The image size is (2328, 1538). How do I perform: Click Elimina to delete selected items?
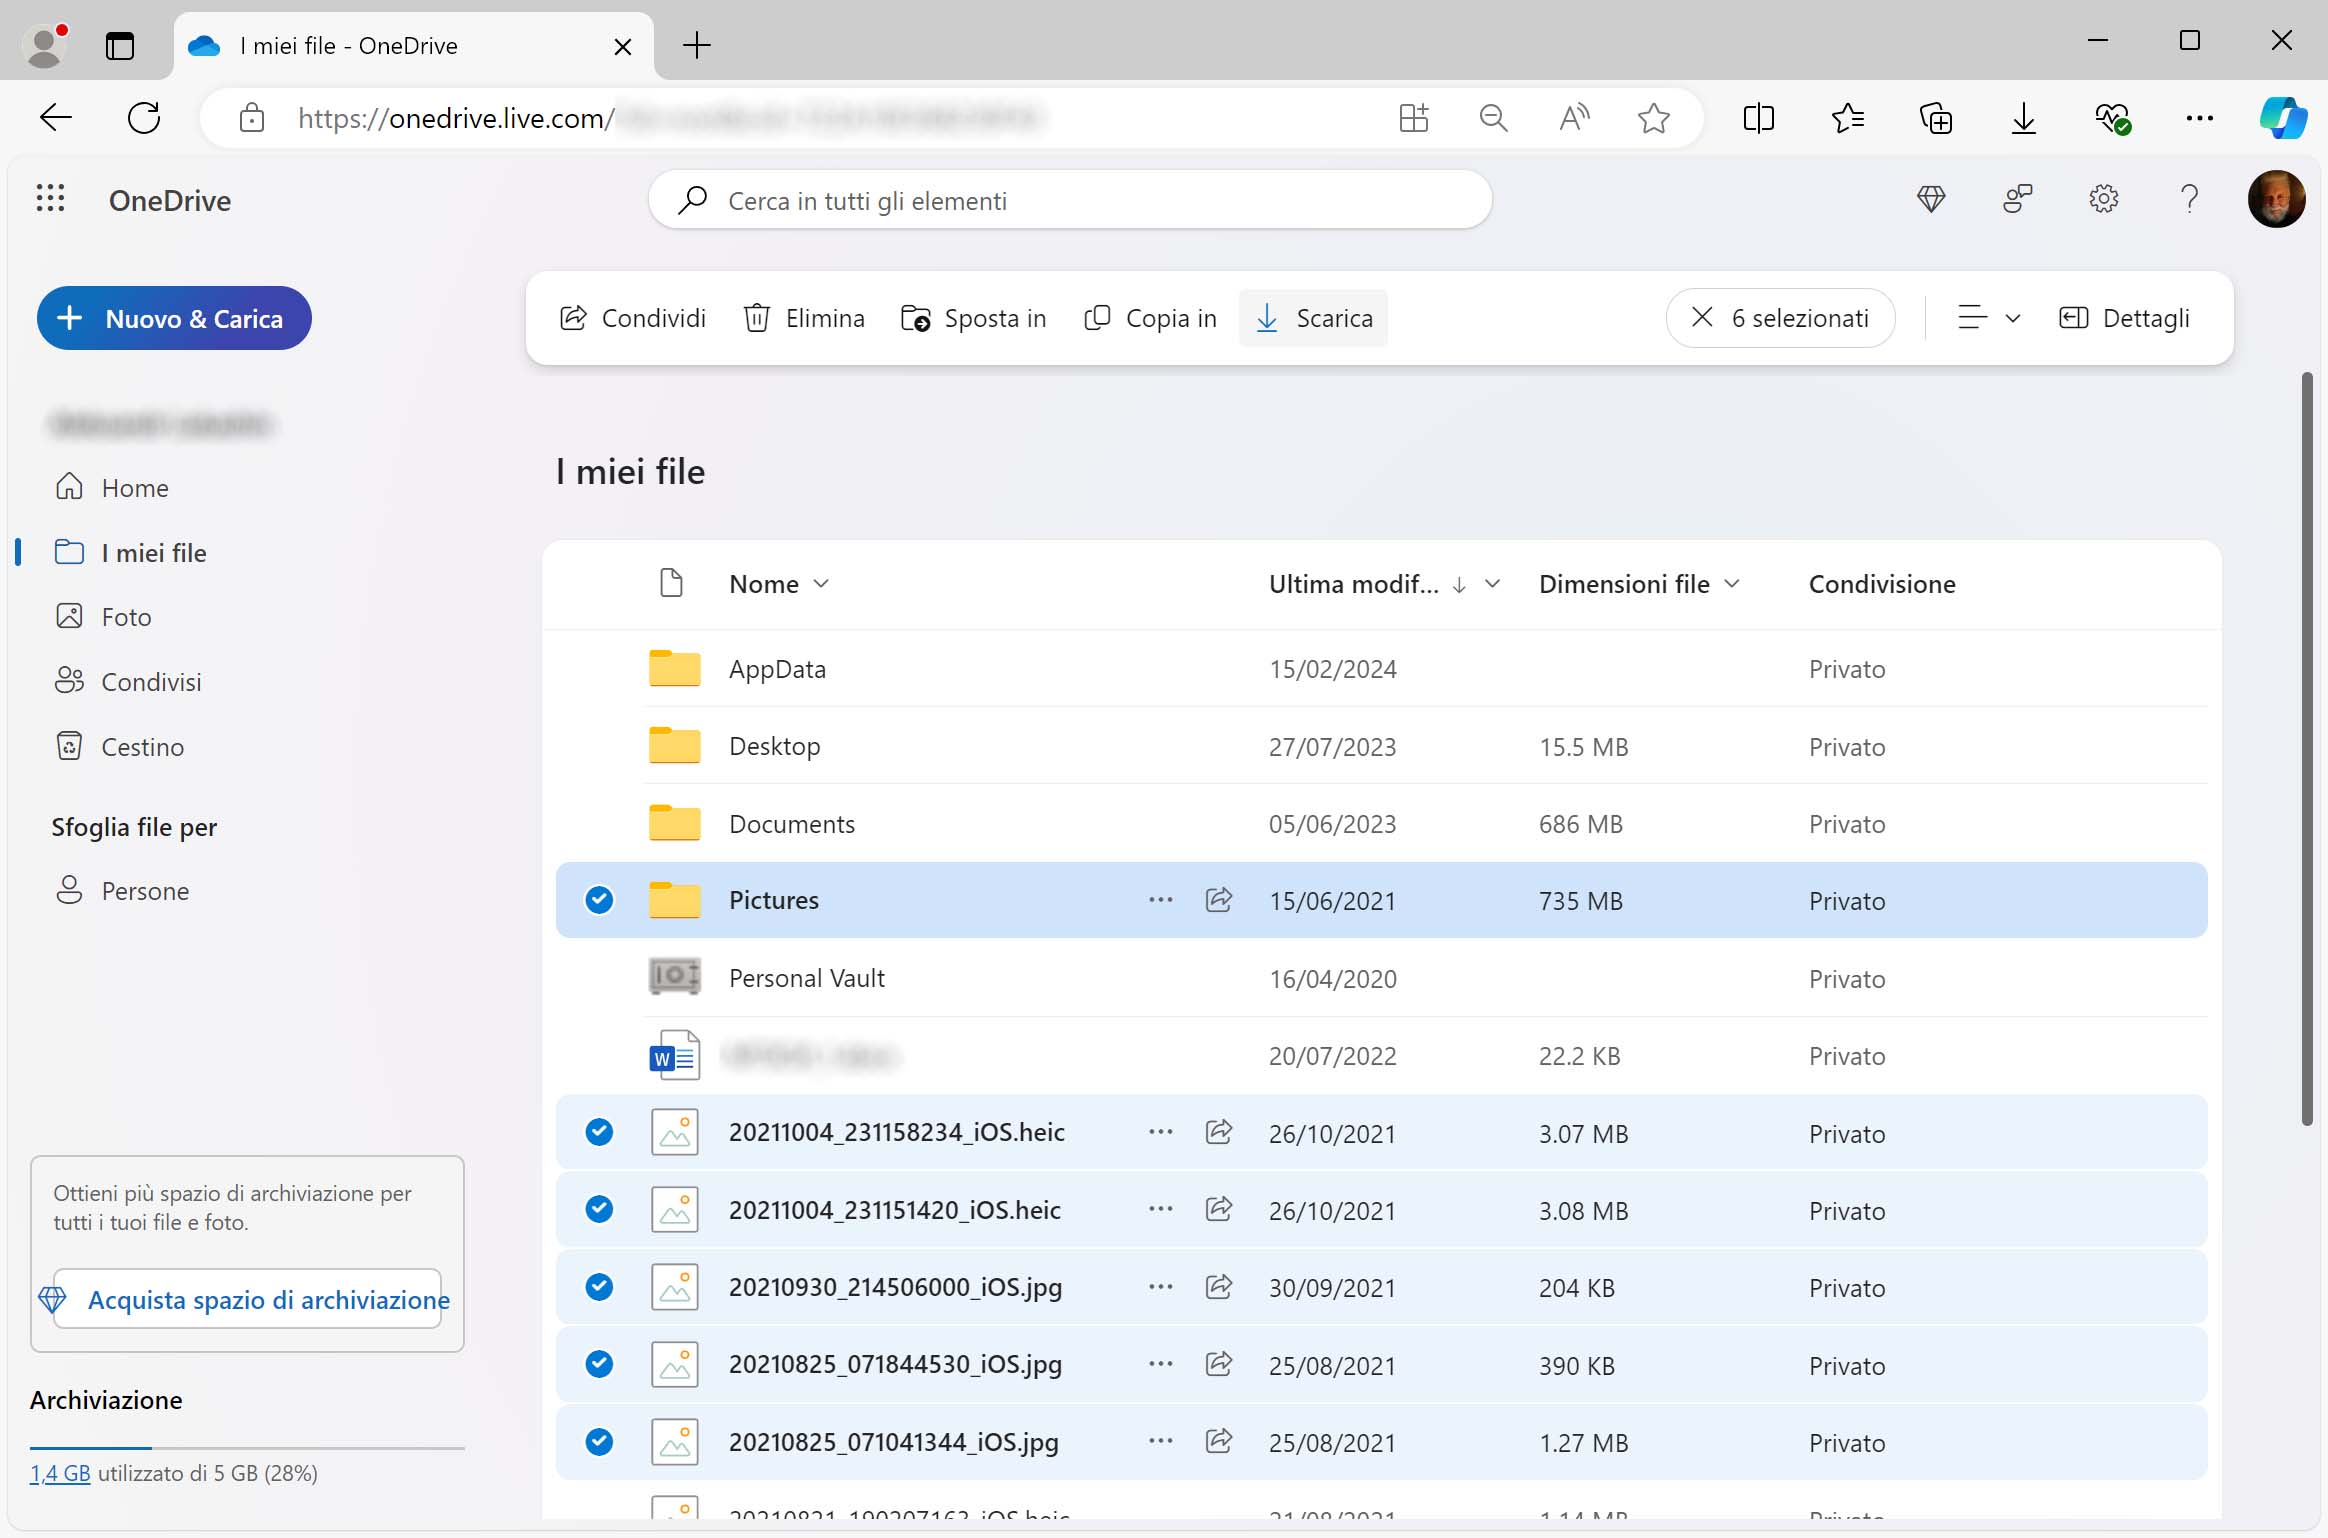pos(804,318)
